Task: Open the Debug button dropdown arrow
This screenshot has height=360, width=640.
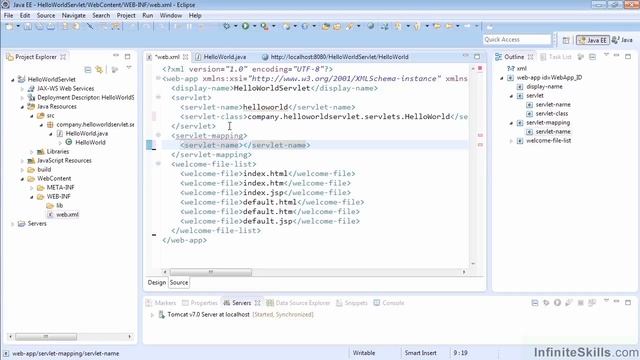Action: [x=236, y=26]
